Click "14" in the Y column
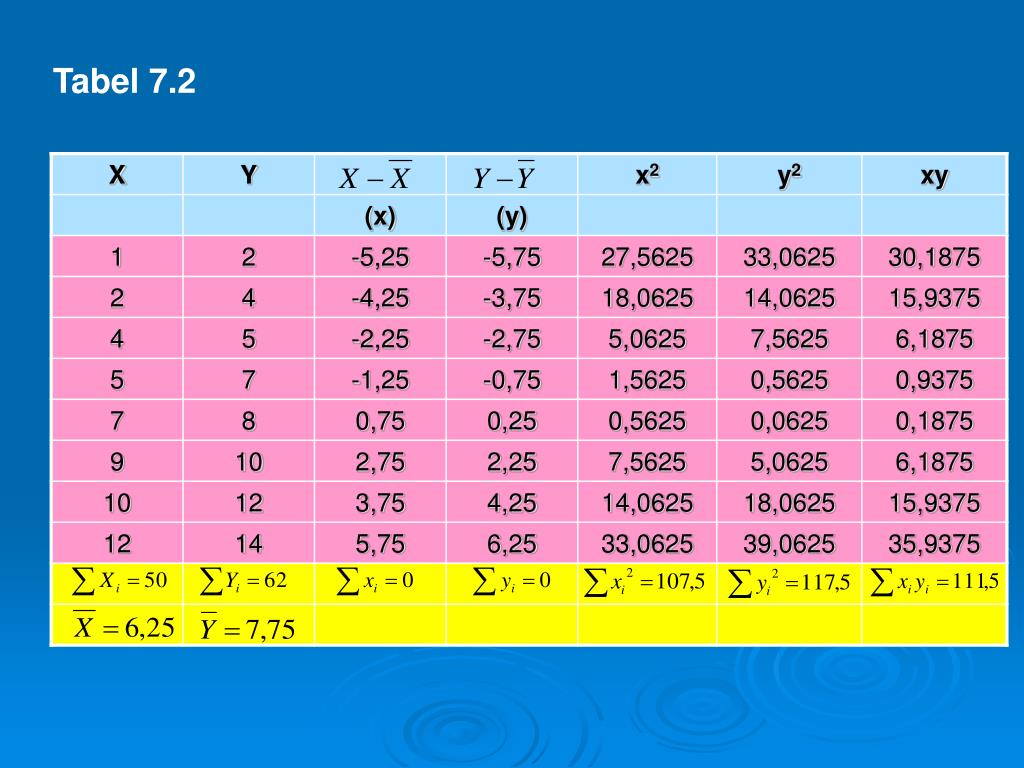Viewport: 1024px width, 768px height. [249, 544]
